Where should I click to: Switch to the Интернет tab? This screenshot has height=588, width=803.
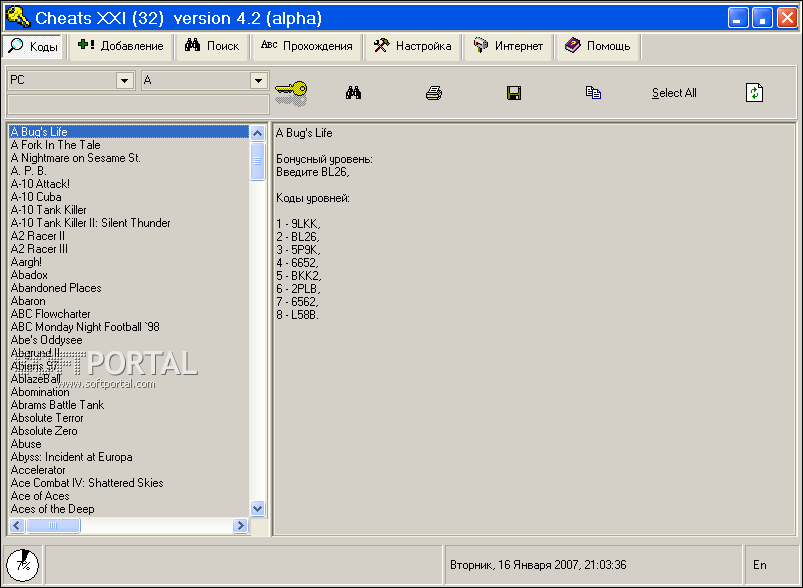click(x=508, y=46)
